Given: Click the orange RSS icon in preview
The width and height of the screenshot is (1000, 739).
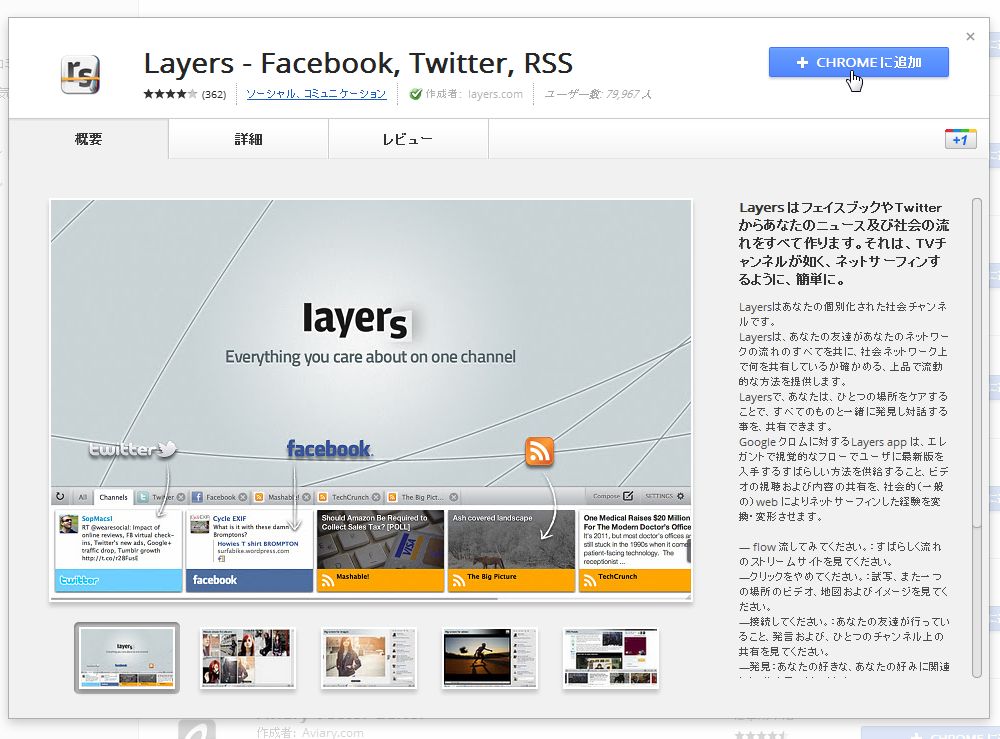Looking at the screenshot, I should (540, 451).
